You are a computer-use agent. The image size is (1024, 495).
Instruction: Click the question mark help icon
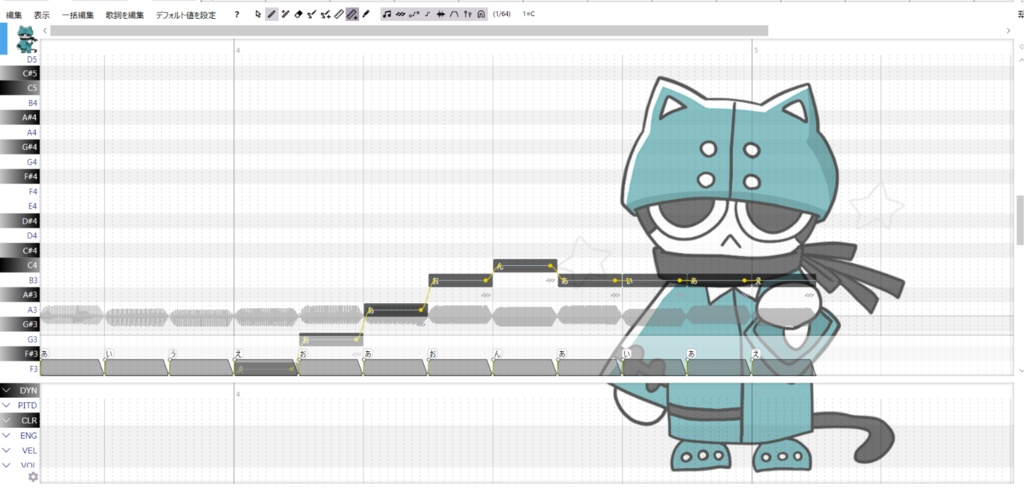(237, 14)
